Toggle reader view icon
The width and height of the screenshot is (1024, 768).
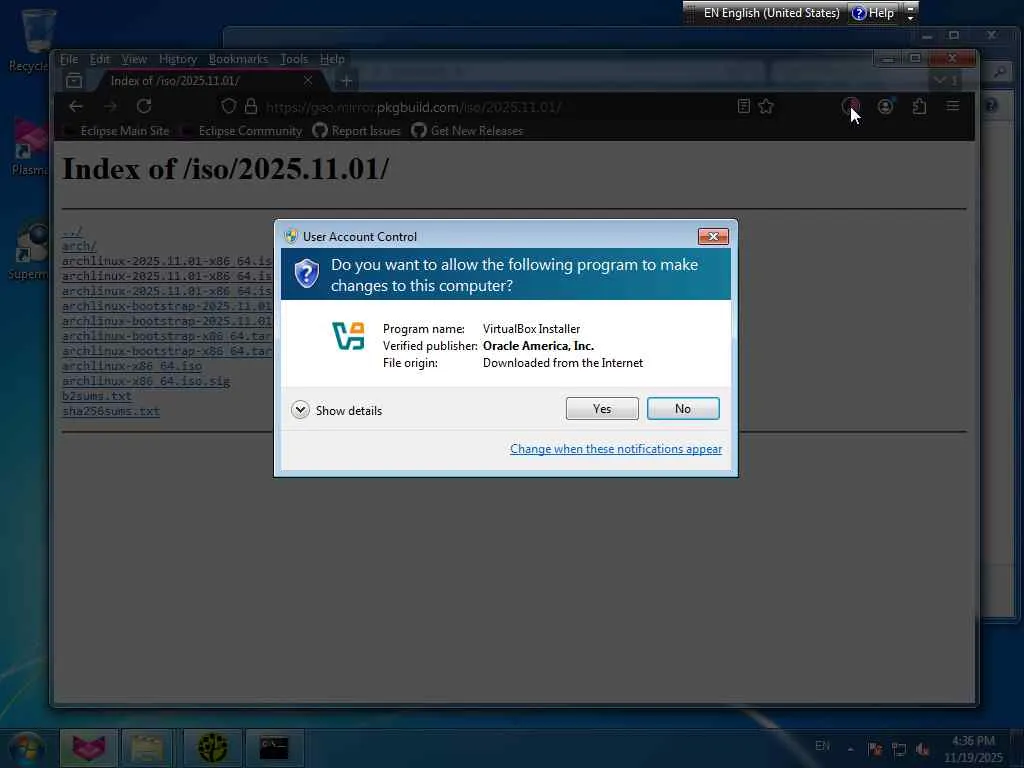tap(743, 106)
